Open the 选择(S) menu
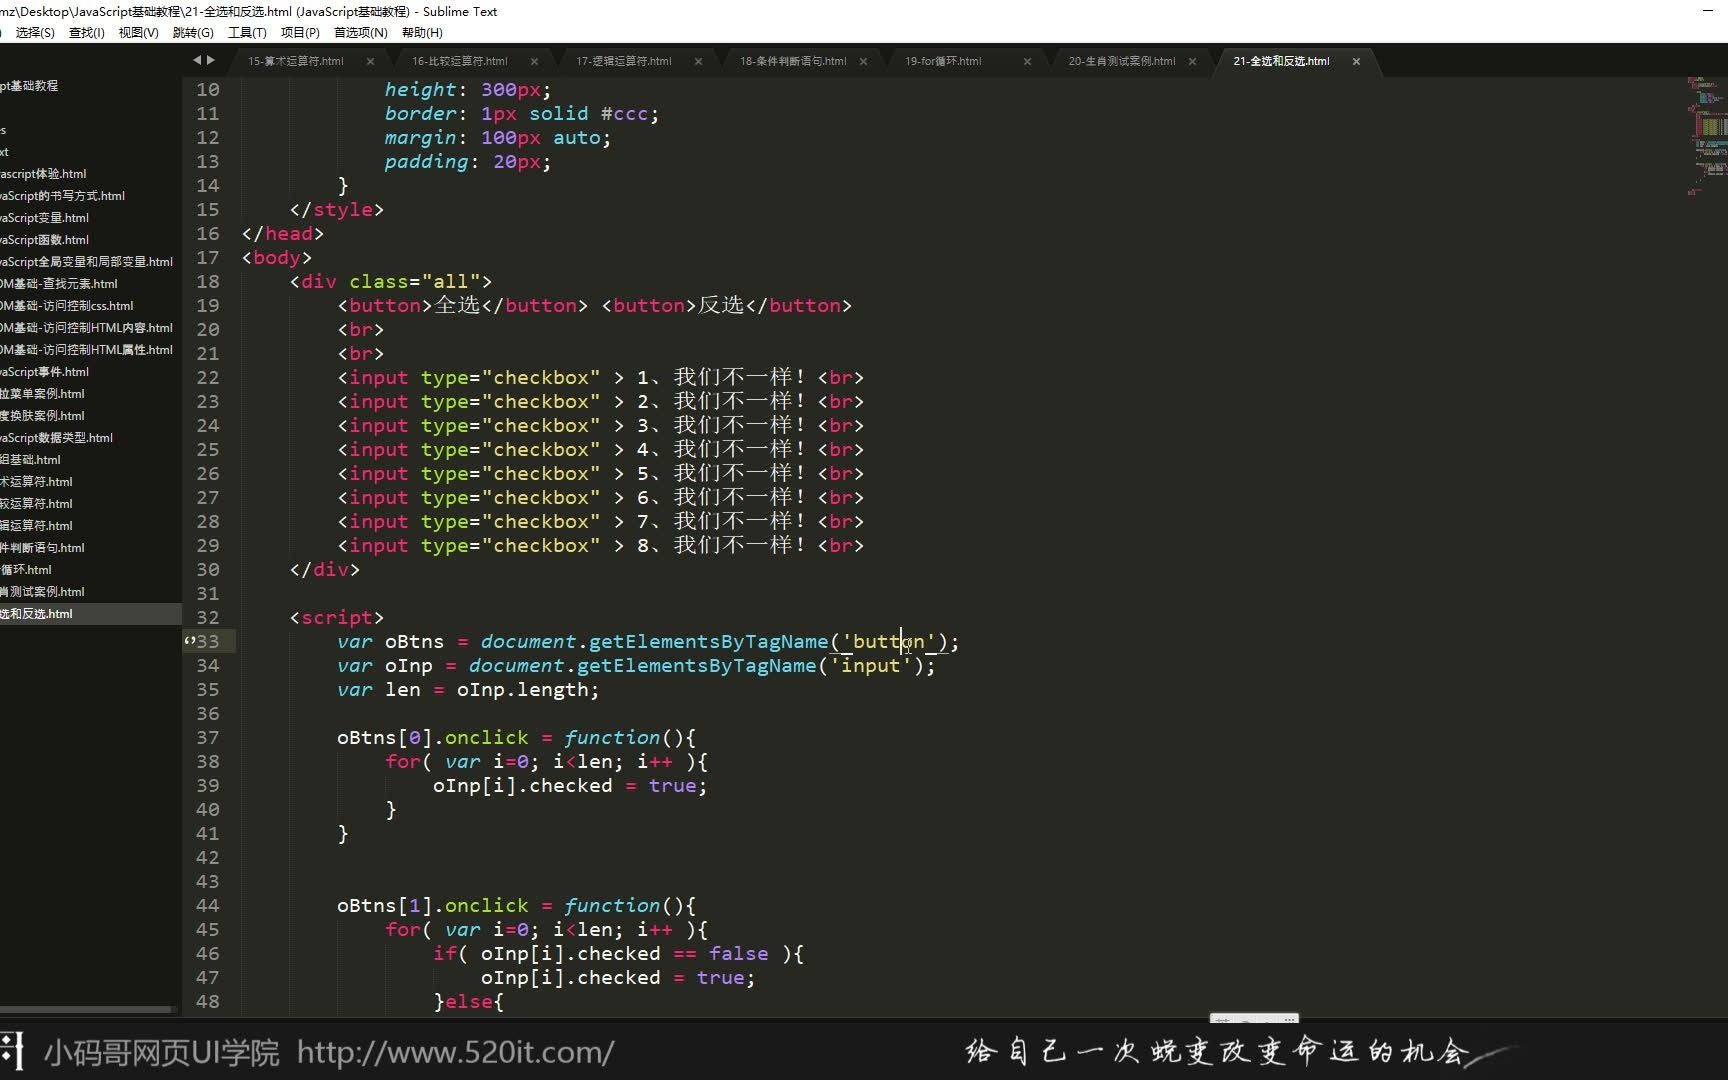The height and width of the screenshot is (1080, 1728). click(x=35, y=33)
